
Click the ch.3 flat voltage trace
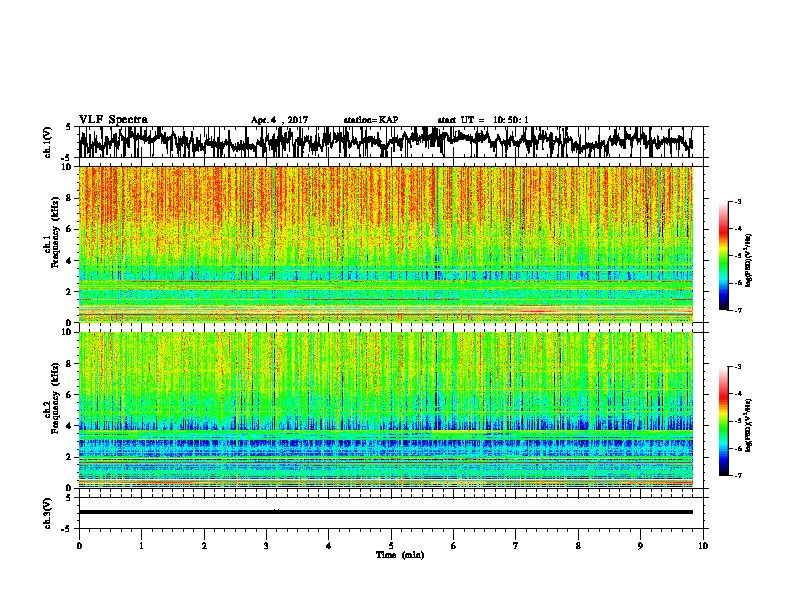tap(386, 512)
